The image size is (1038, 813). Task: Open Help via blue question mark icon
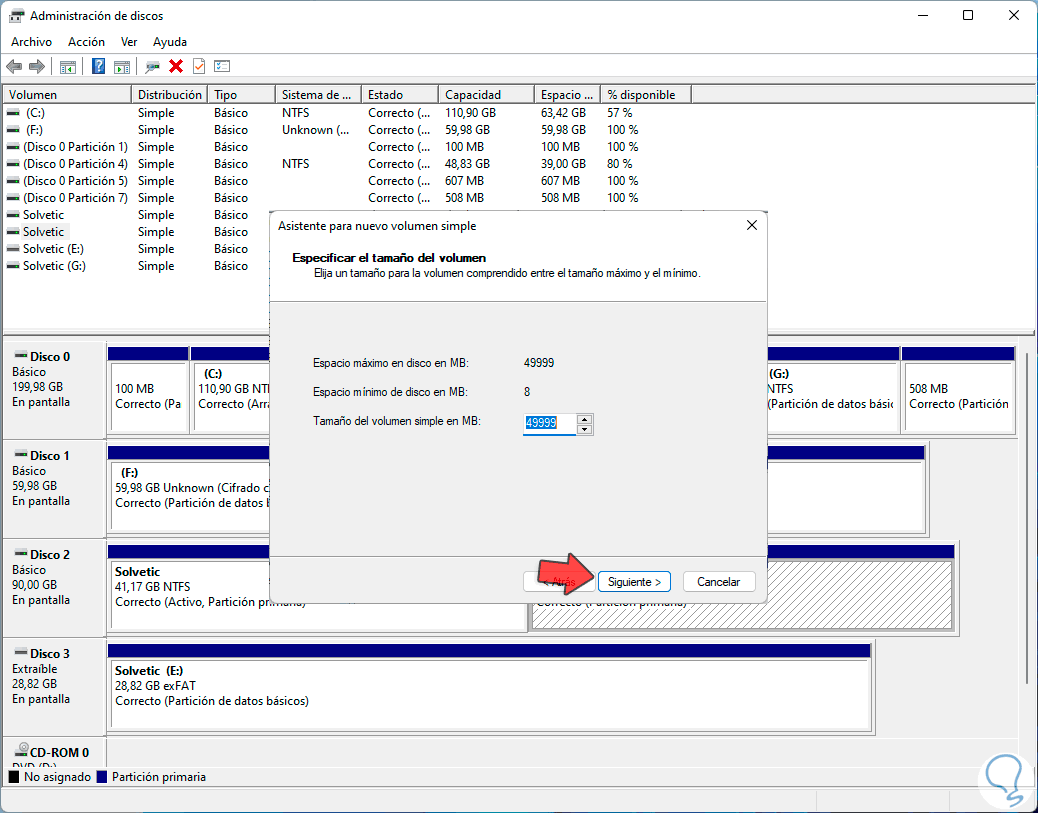pos(98,66)
